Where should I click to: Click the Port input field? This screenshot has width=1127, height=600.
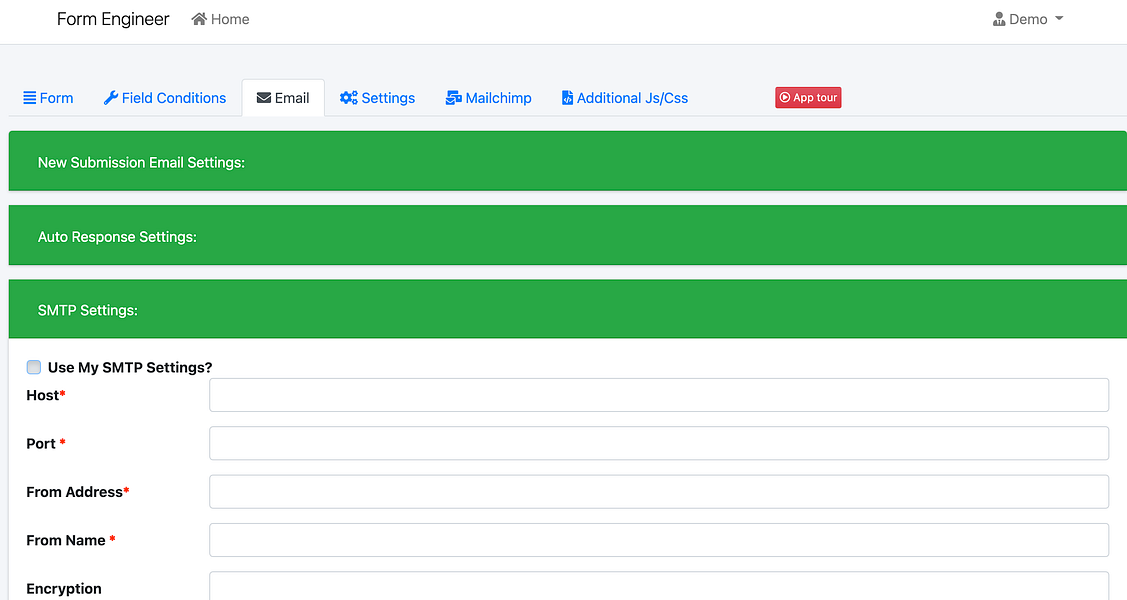658,443
